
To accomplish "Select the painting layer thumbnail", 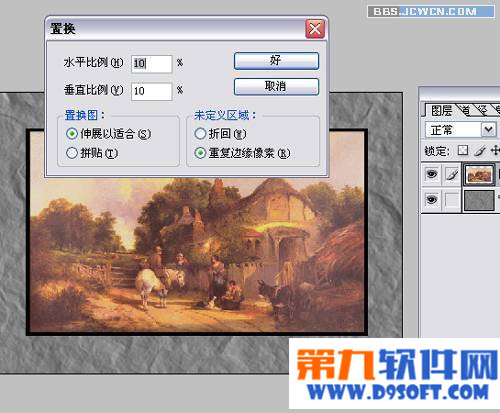I will [479, 174].
